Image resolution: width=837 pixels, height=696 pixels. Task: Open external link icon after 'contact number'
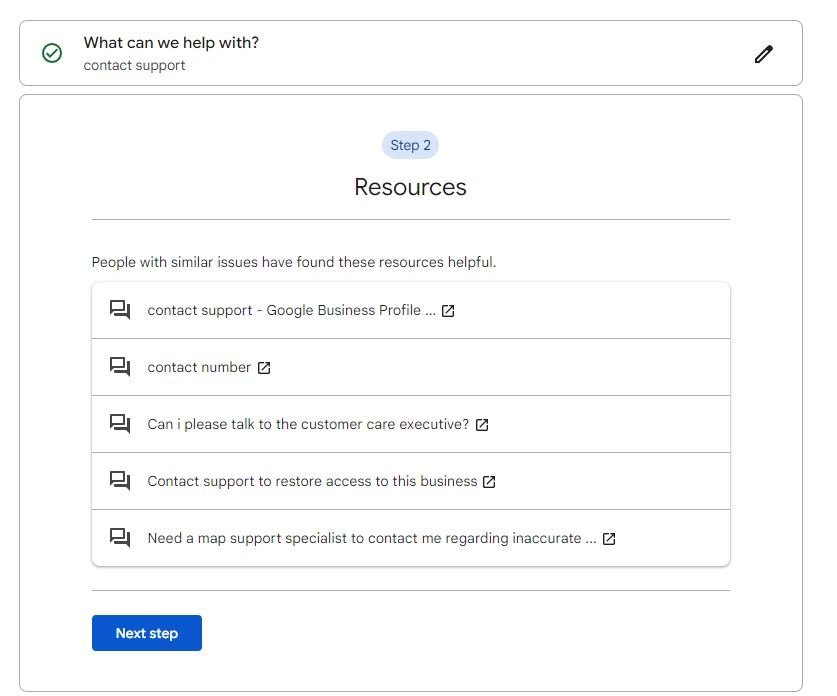[264, 368]
